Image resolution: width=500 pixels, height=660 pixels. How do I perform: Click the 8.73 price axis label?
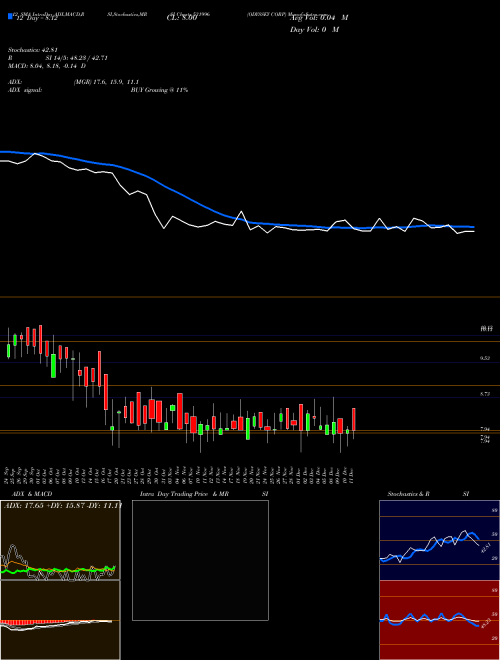coord(485,394)
